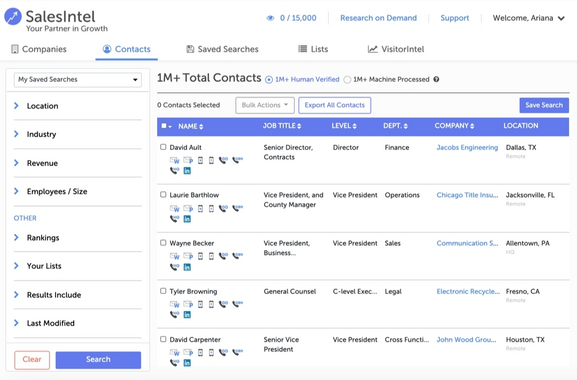Open the Jacobs Engineering company link

[x=467, y=148]
